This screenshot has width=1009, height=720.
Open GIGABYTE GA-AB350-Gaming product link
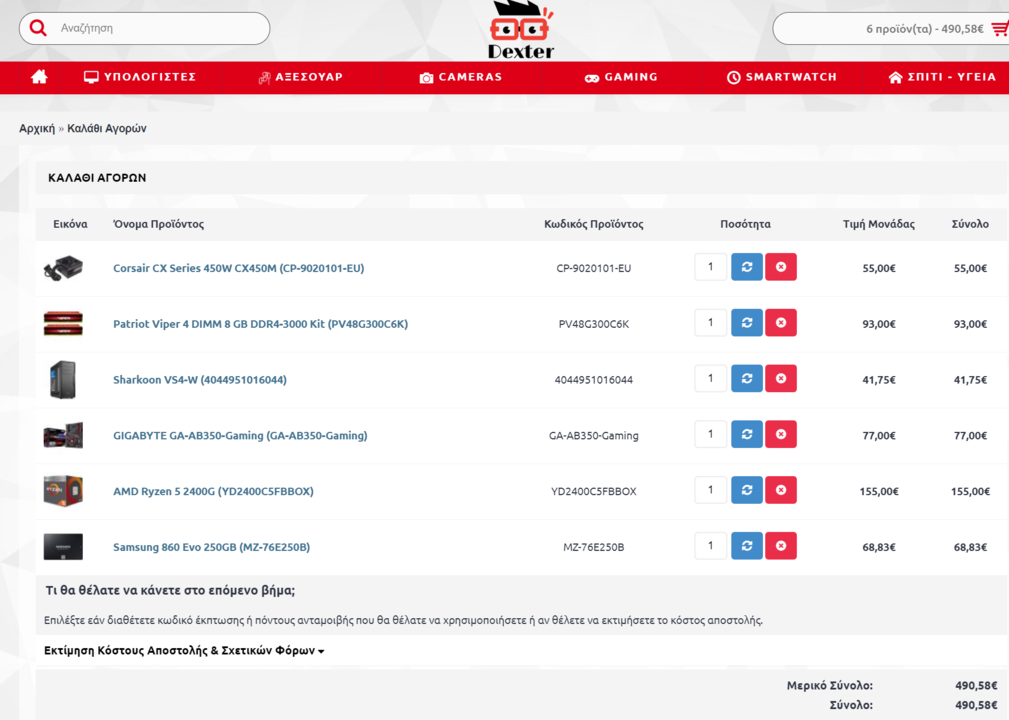tap(240, 436)
